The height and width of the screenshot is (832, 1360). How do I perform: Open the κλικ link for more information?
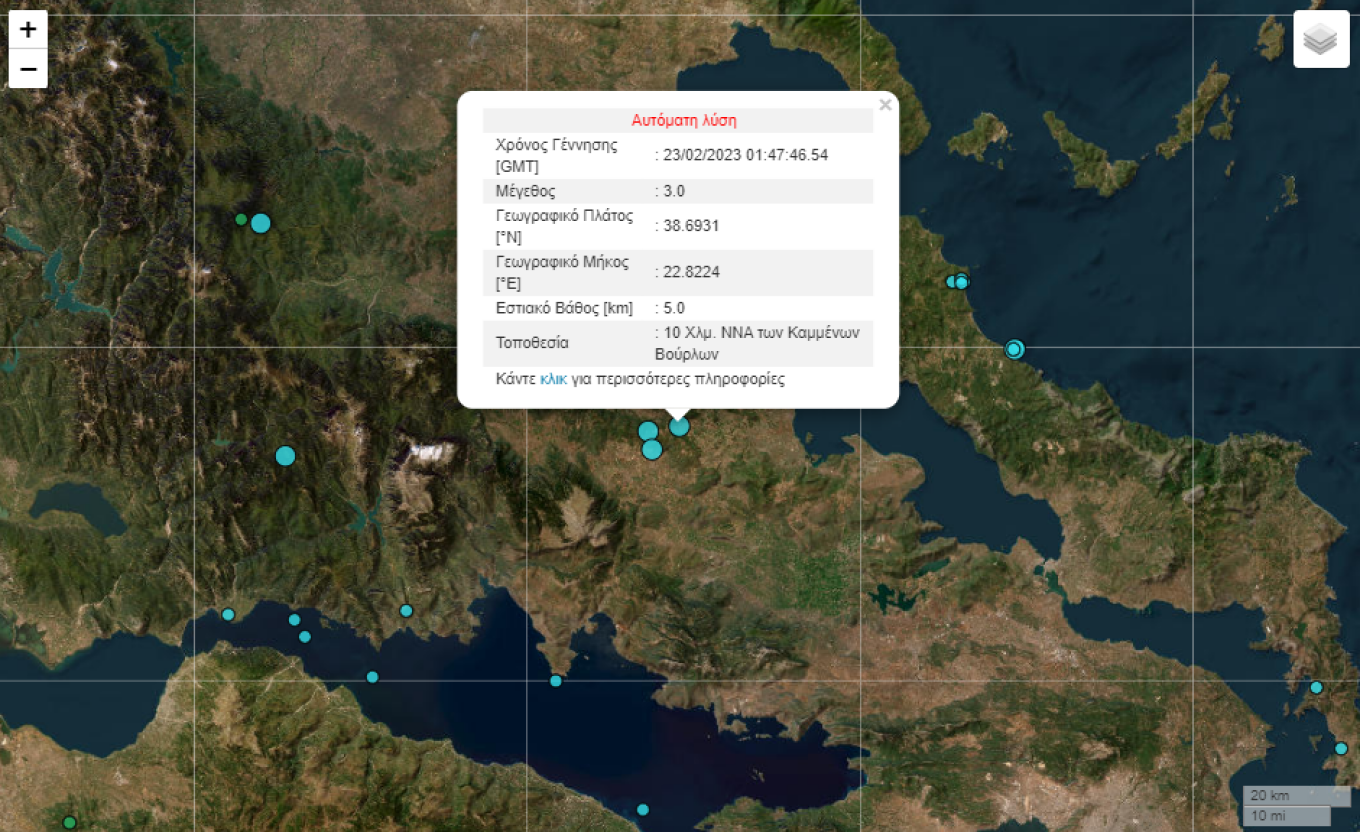[553, 379]
